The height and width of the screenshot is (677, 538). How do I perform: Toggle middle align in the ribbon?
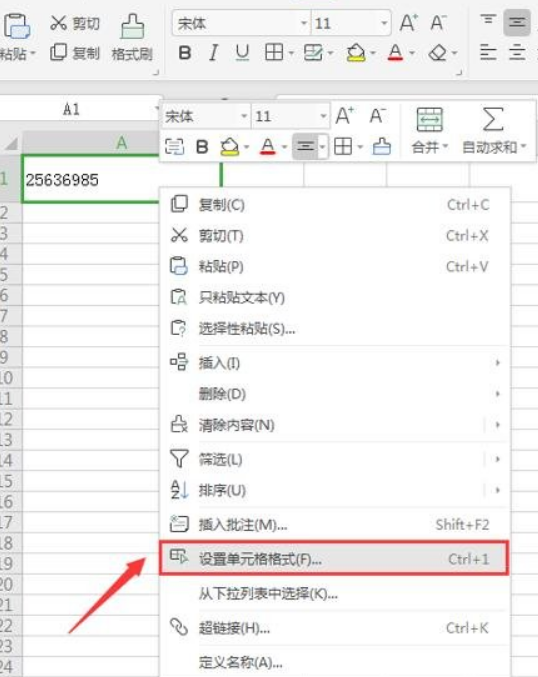(x=517, y=22)
